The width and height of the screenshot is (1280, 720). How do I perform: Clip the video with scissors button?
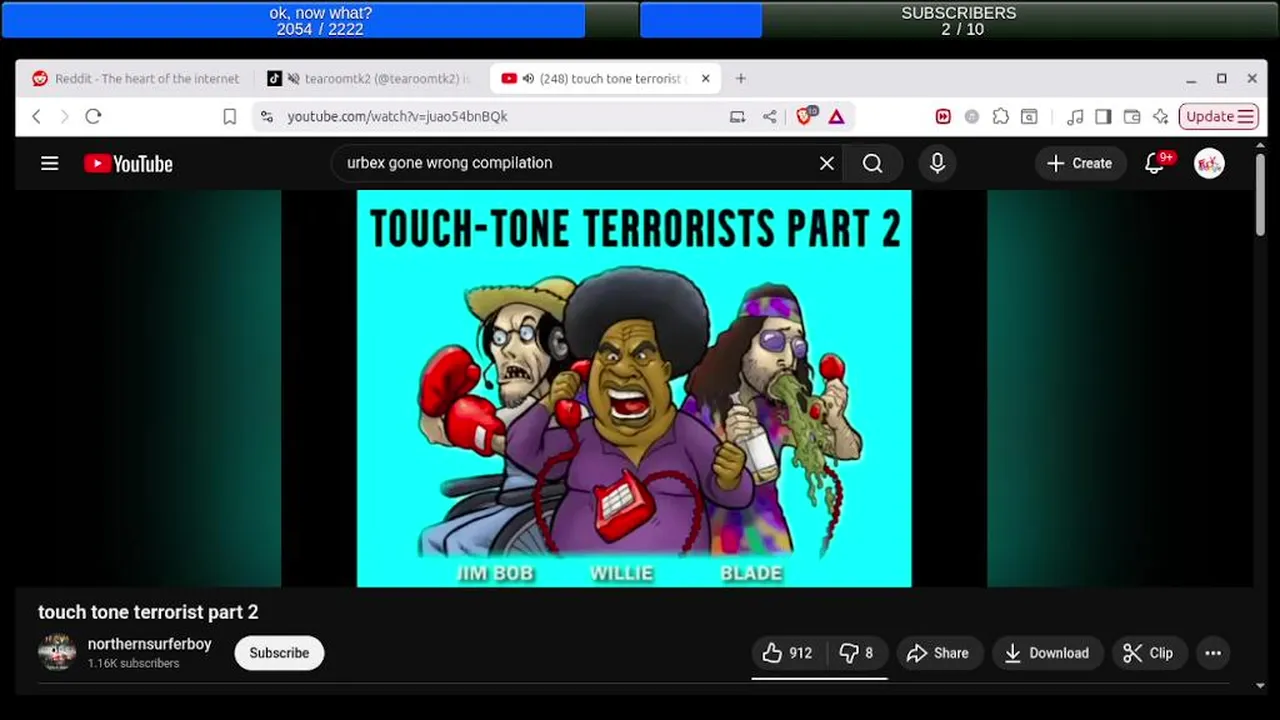point(1148,653)
